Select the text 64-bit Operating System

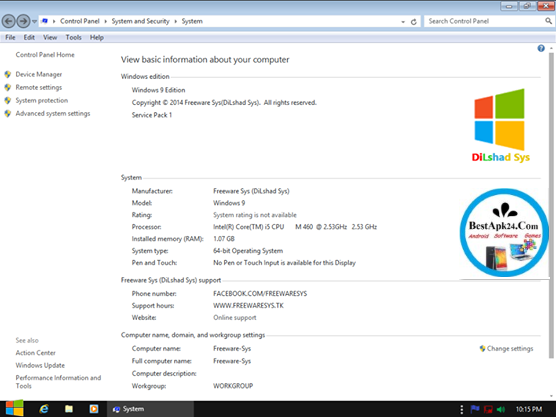(248, 251)
